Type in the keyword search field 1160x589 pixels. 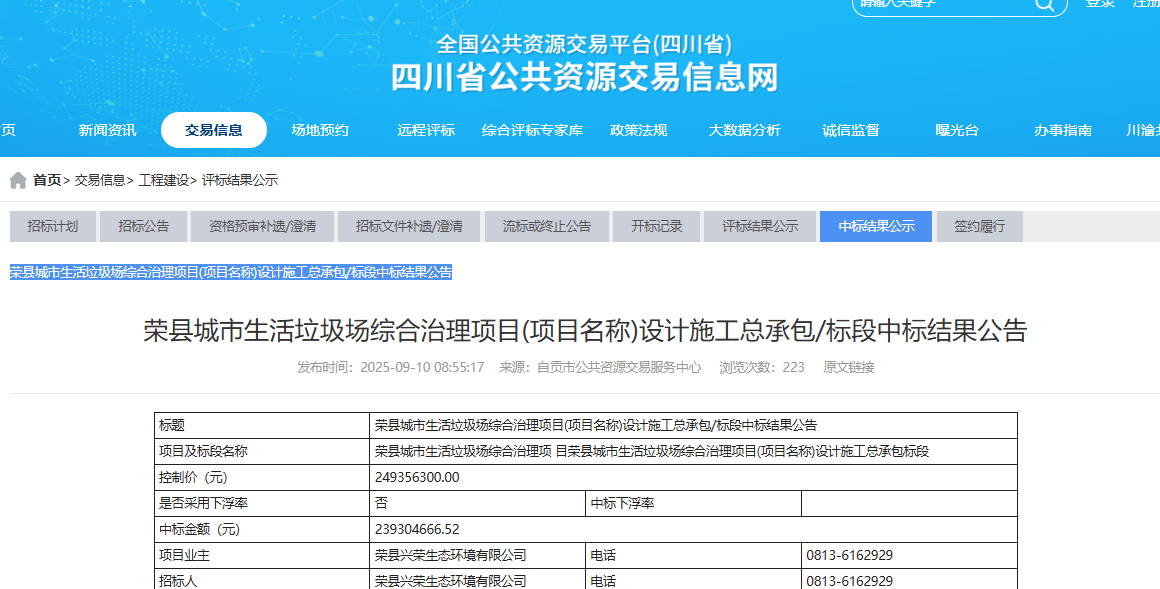(940, 4)
